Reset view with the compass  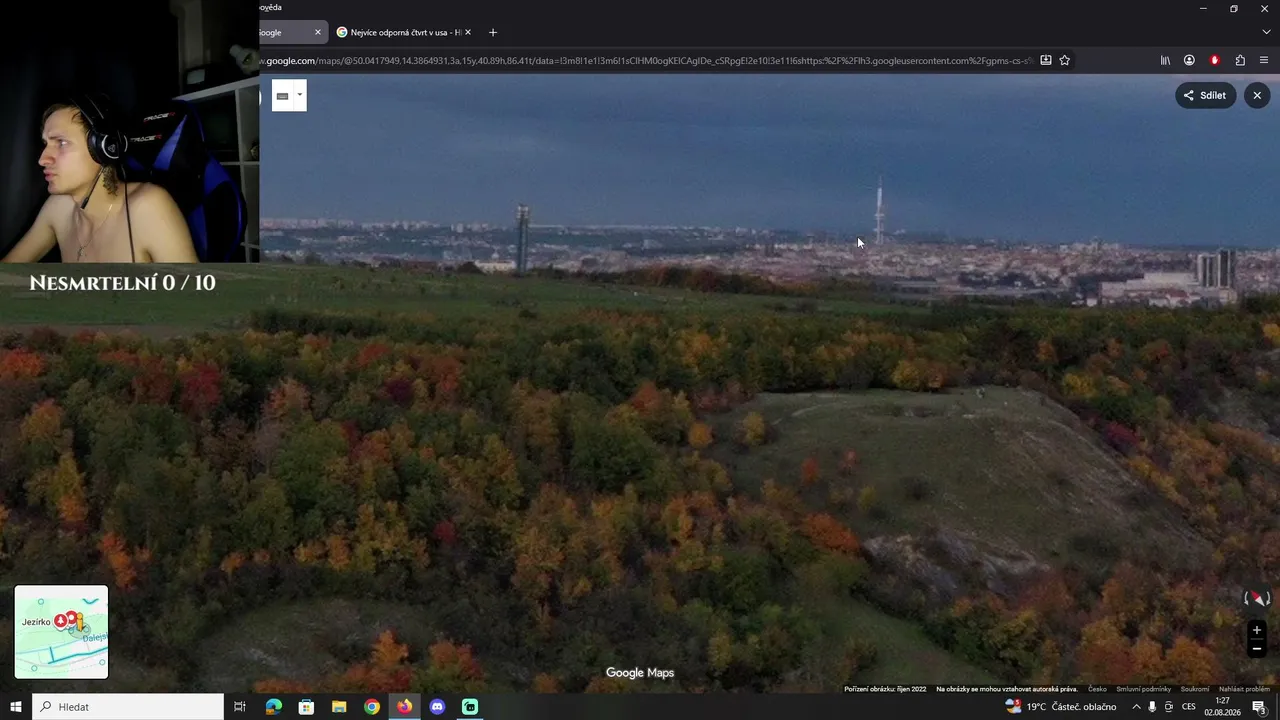point(1257,598)
